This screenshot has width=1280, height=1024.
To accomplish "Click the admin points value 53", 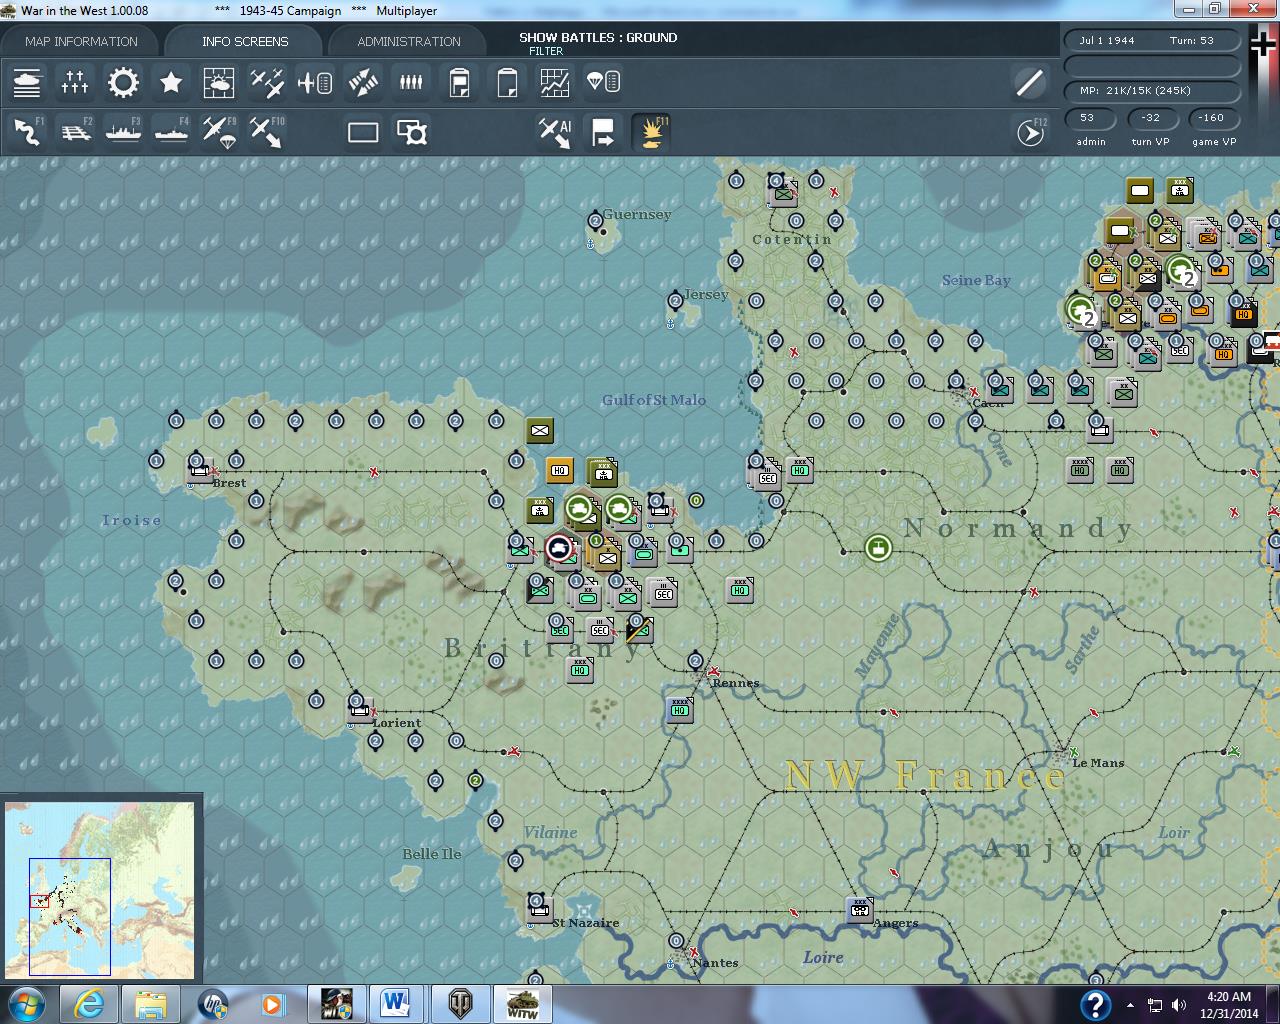I will coord(1088,118).
